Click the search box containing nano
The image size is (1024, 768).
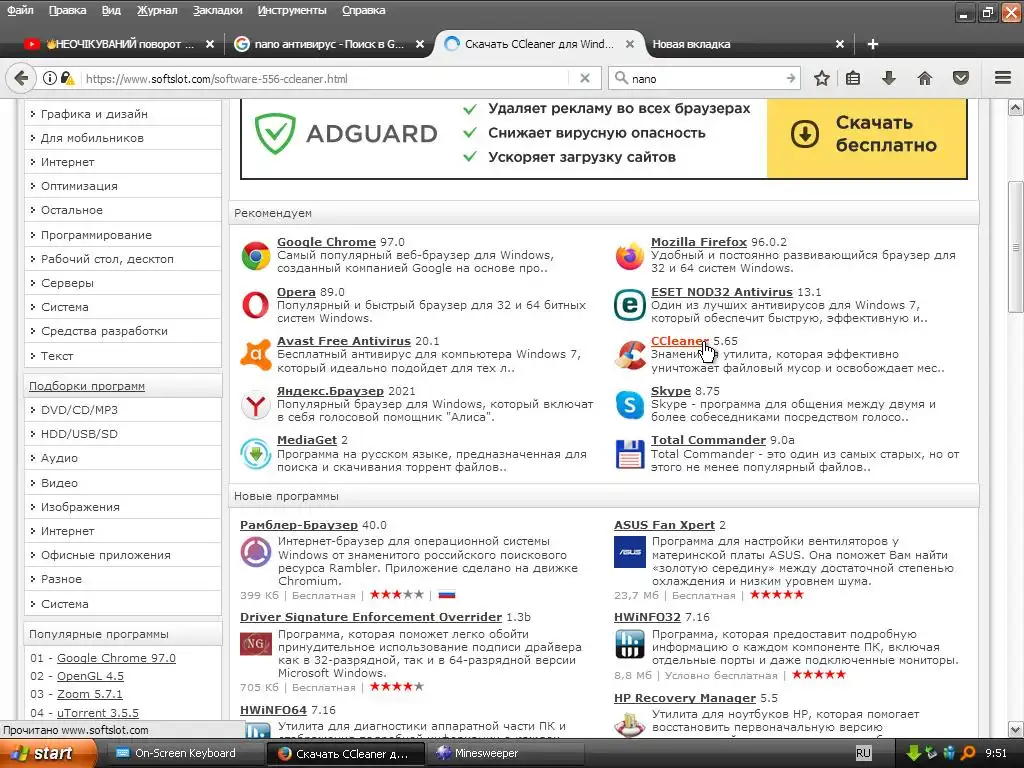click(702, 78)
